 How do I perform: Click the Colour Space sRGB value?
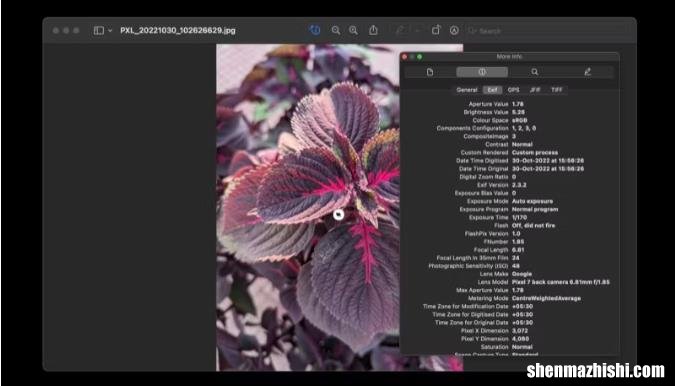(x=520, y=120)
